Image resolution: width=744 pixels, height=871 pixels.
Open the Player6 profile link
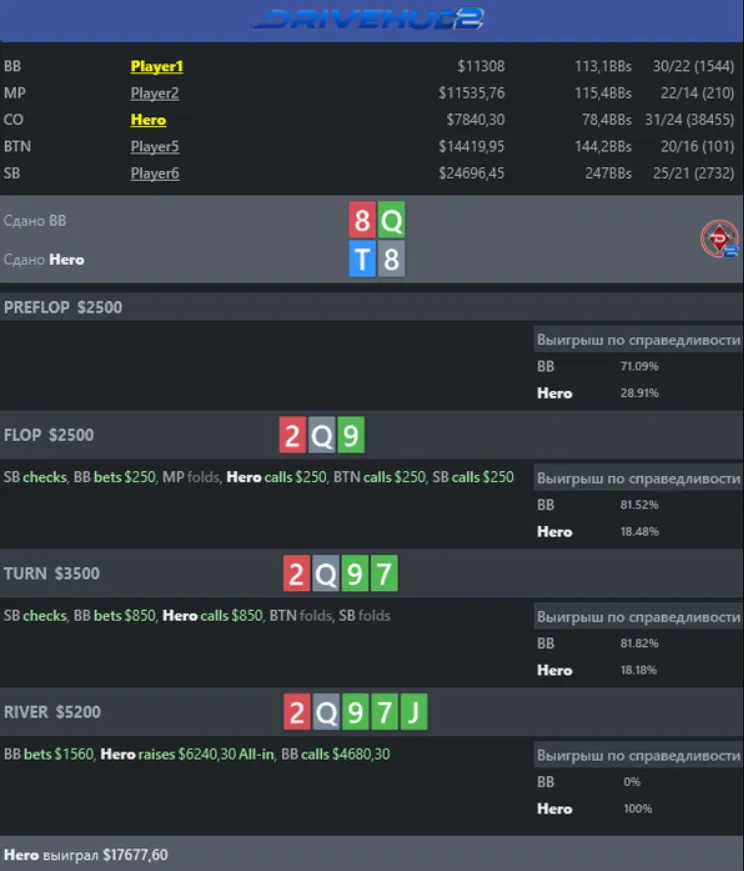pos(154,174)
